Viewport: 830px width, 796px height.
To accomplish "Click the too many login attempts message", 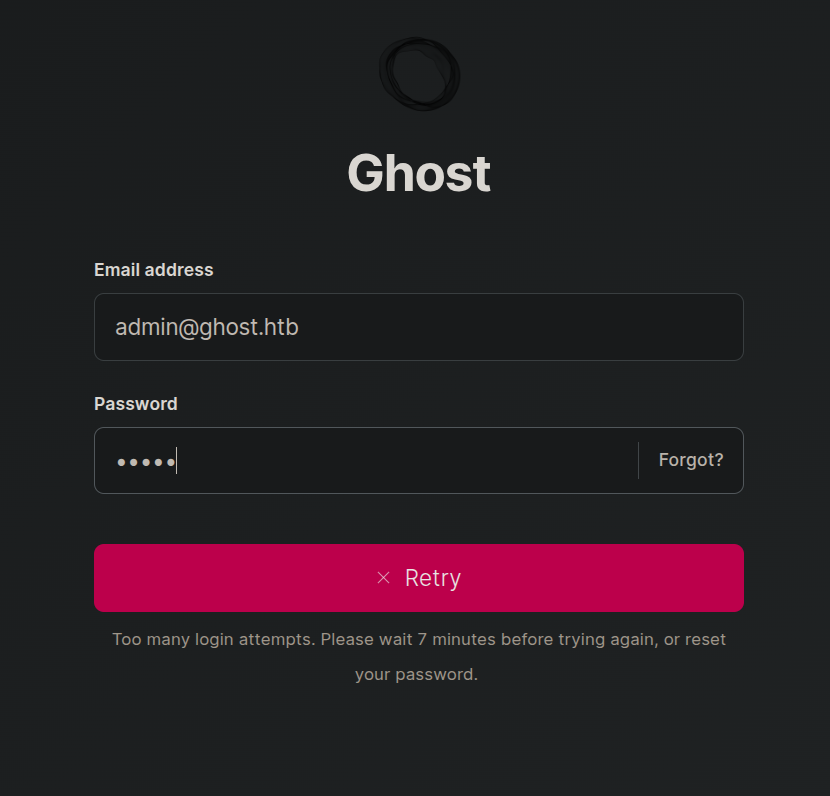I will 419,657.
